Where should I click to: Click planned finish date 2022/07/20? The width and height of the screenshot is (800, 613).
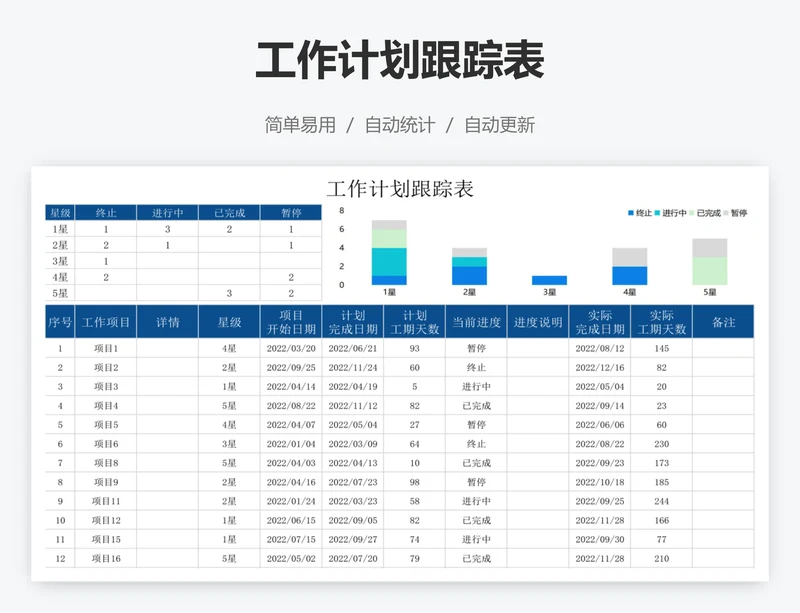(x=353, y=558)
